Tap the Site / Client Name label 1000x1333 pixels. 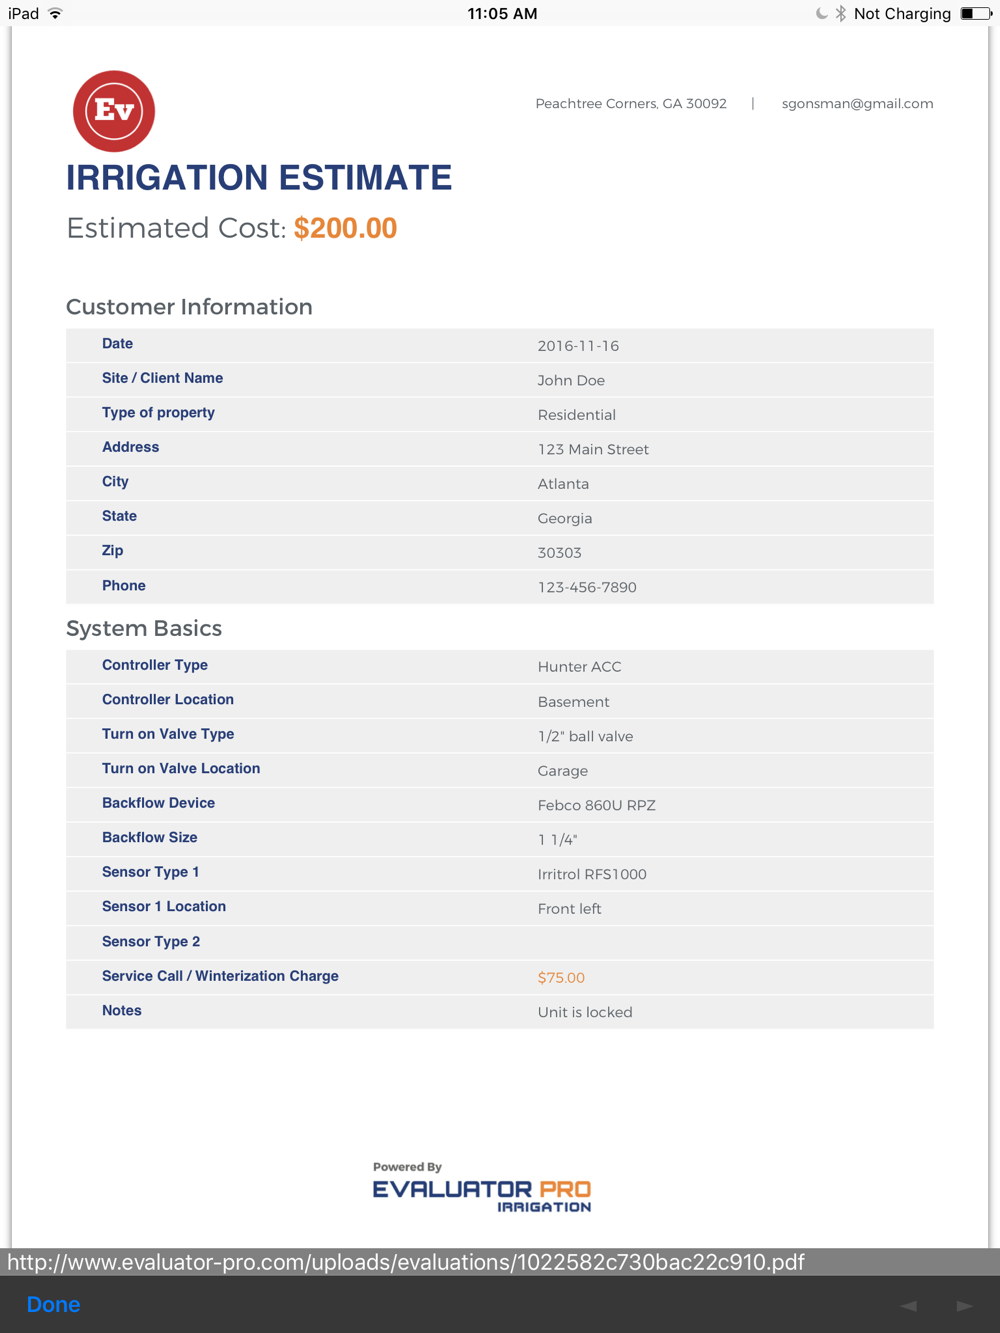(162, 378)
